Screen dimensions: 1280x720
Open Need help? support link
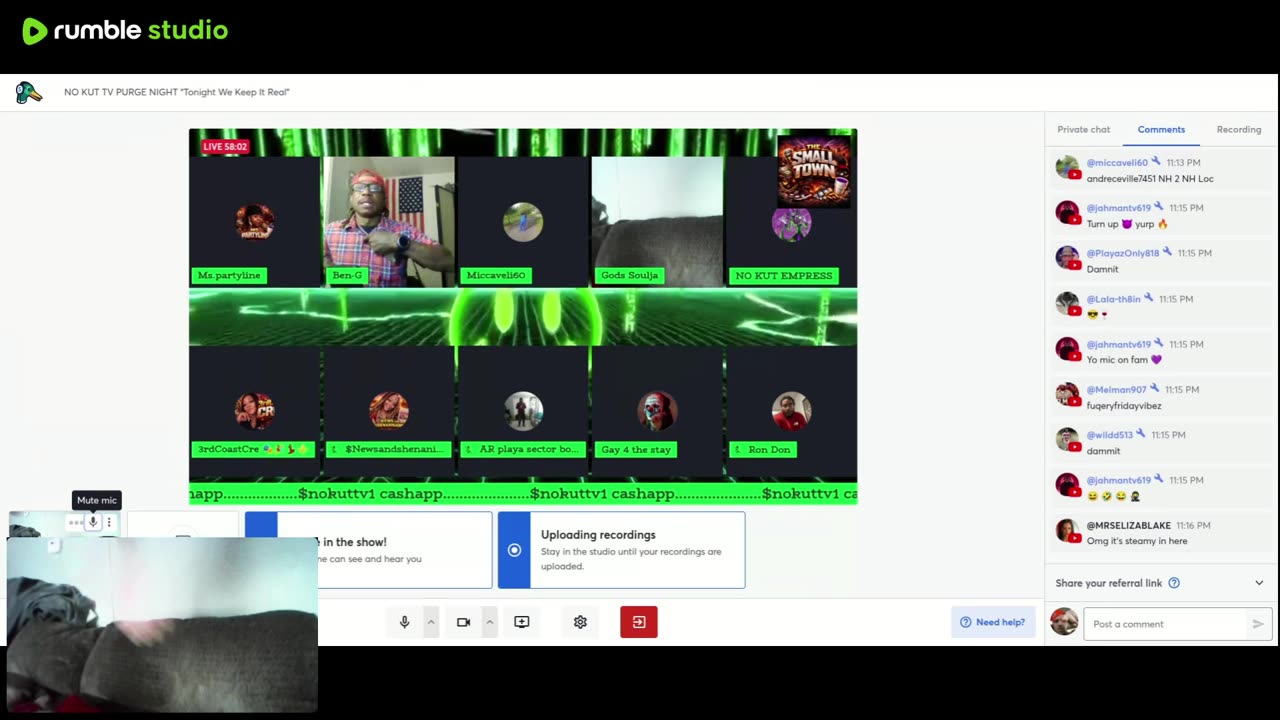(x=993, y=622)
